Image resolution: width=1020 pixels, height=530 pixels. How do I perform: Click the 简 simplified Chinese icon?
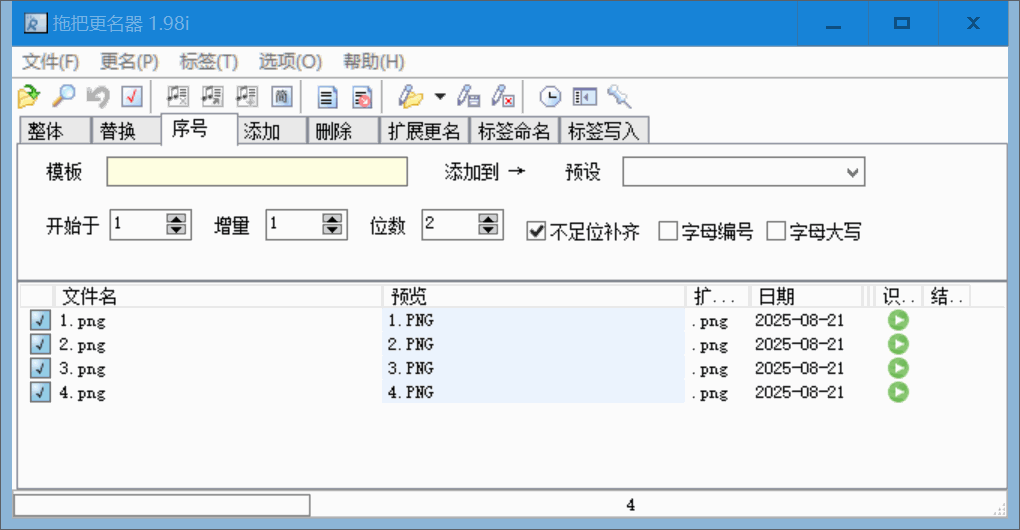281,97
